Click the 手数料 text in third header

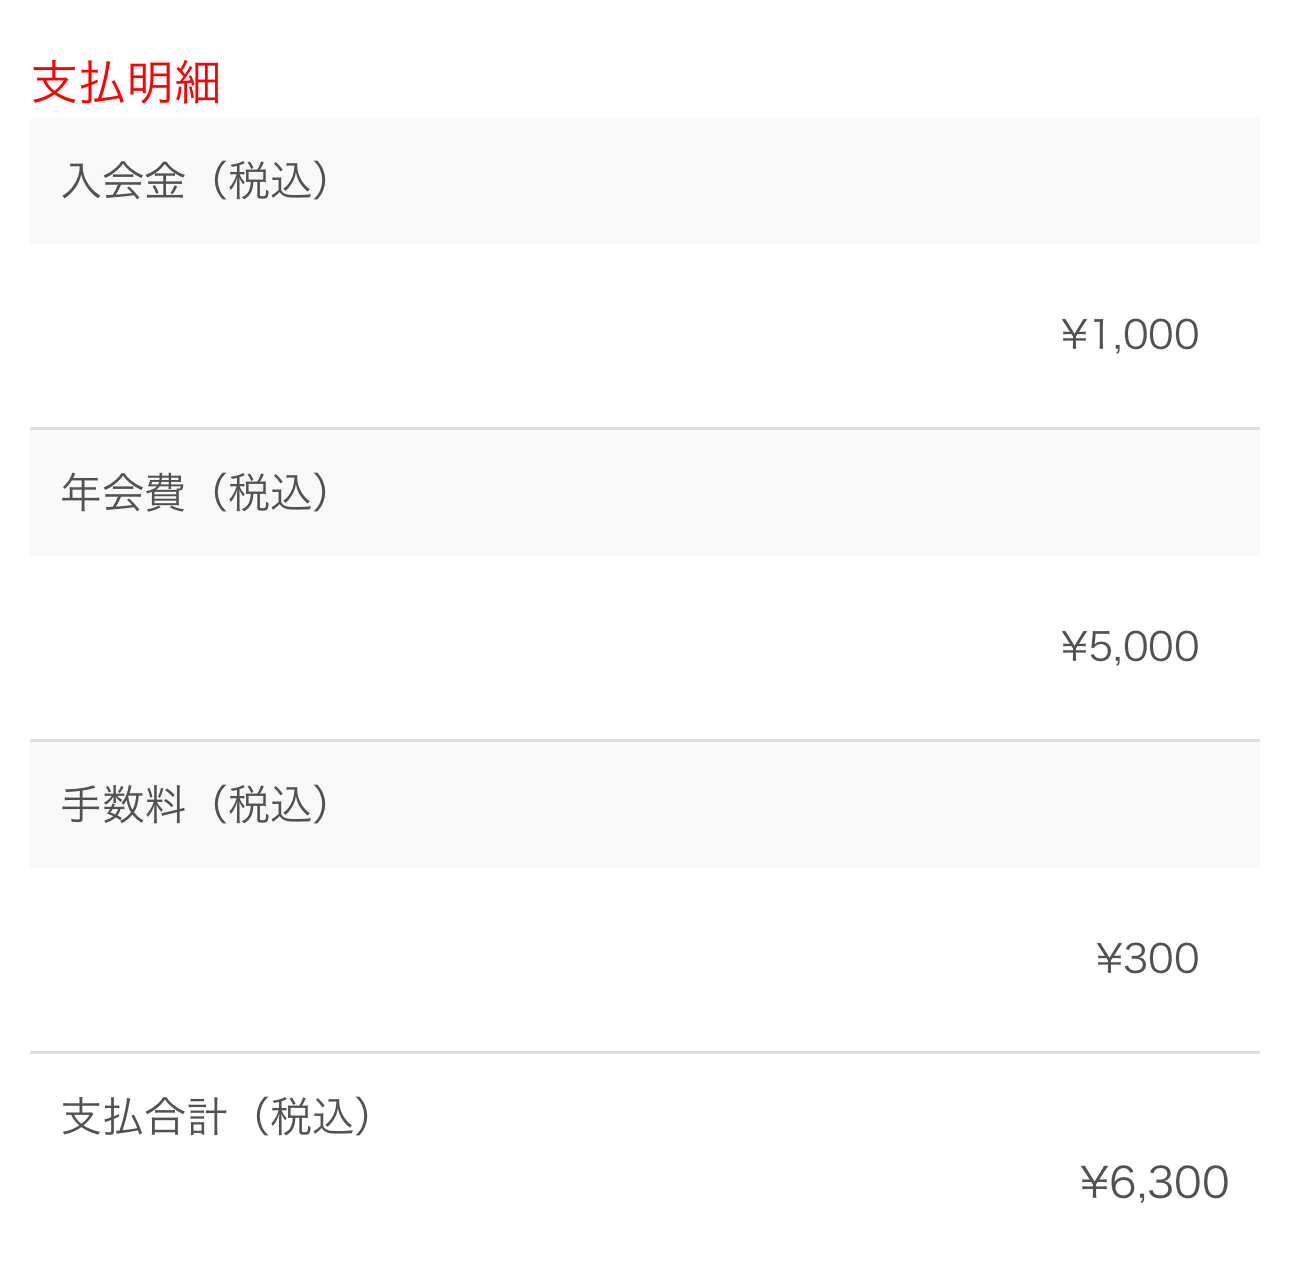tap(123, 805)
